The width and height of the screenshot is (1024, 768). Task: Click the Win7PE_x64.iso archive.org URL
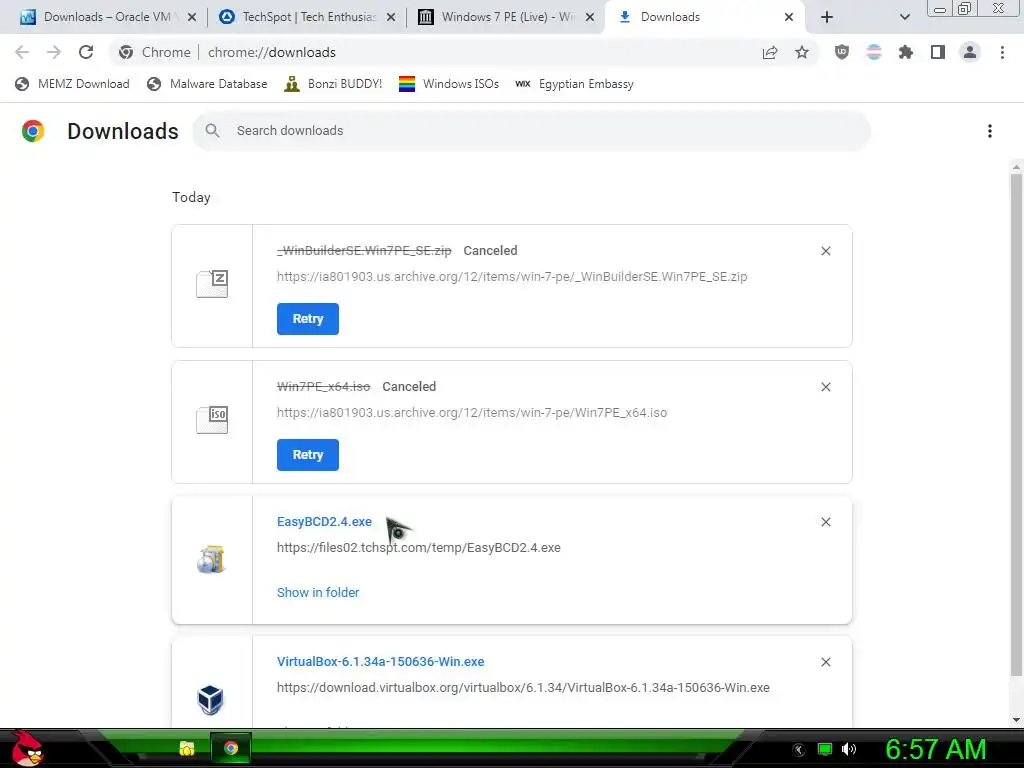pyautogui.click(x=472, y=413)
